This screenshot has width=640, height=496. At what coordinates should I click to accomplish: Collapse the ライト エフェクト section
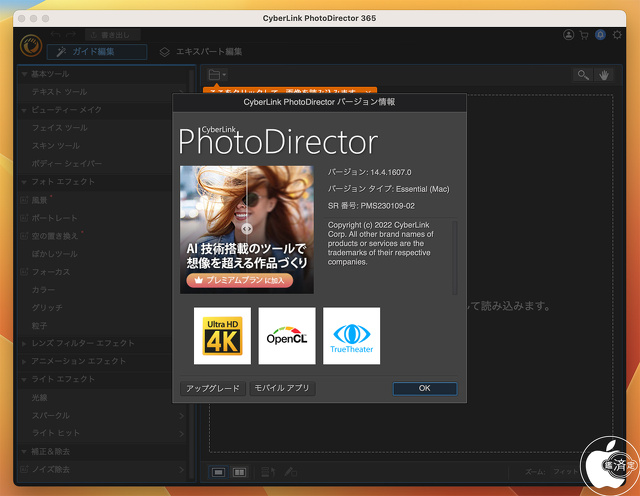pos(24,380)
